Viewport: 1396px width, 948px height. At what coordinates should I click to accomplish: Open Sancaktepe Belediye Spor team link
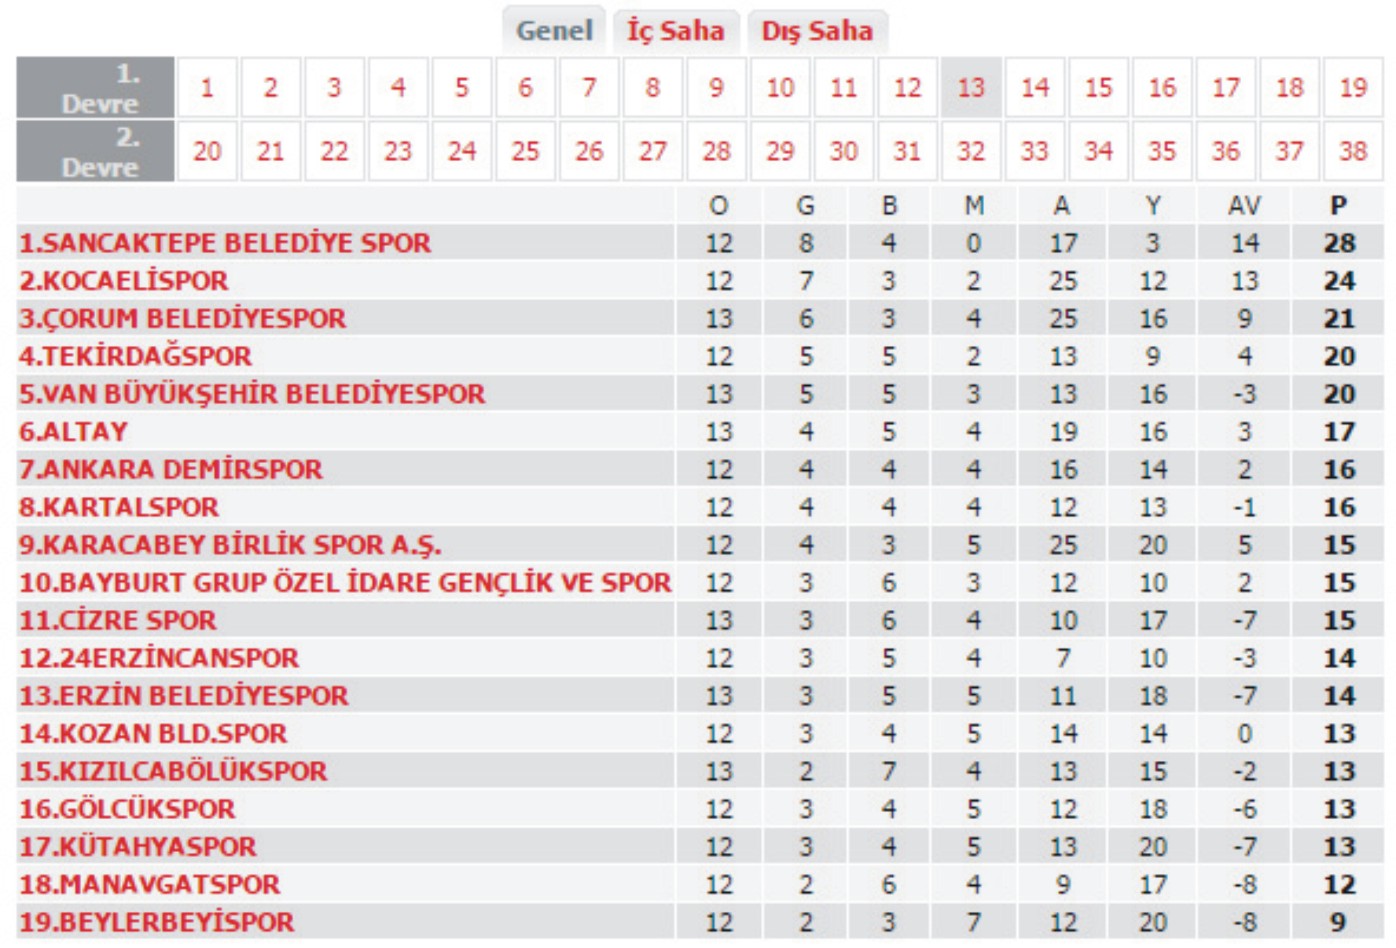225,243
